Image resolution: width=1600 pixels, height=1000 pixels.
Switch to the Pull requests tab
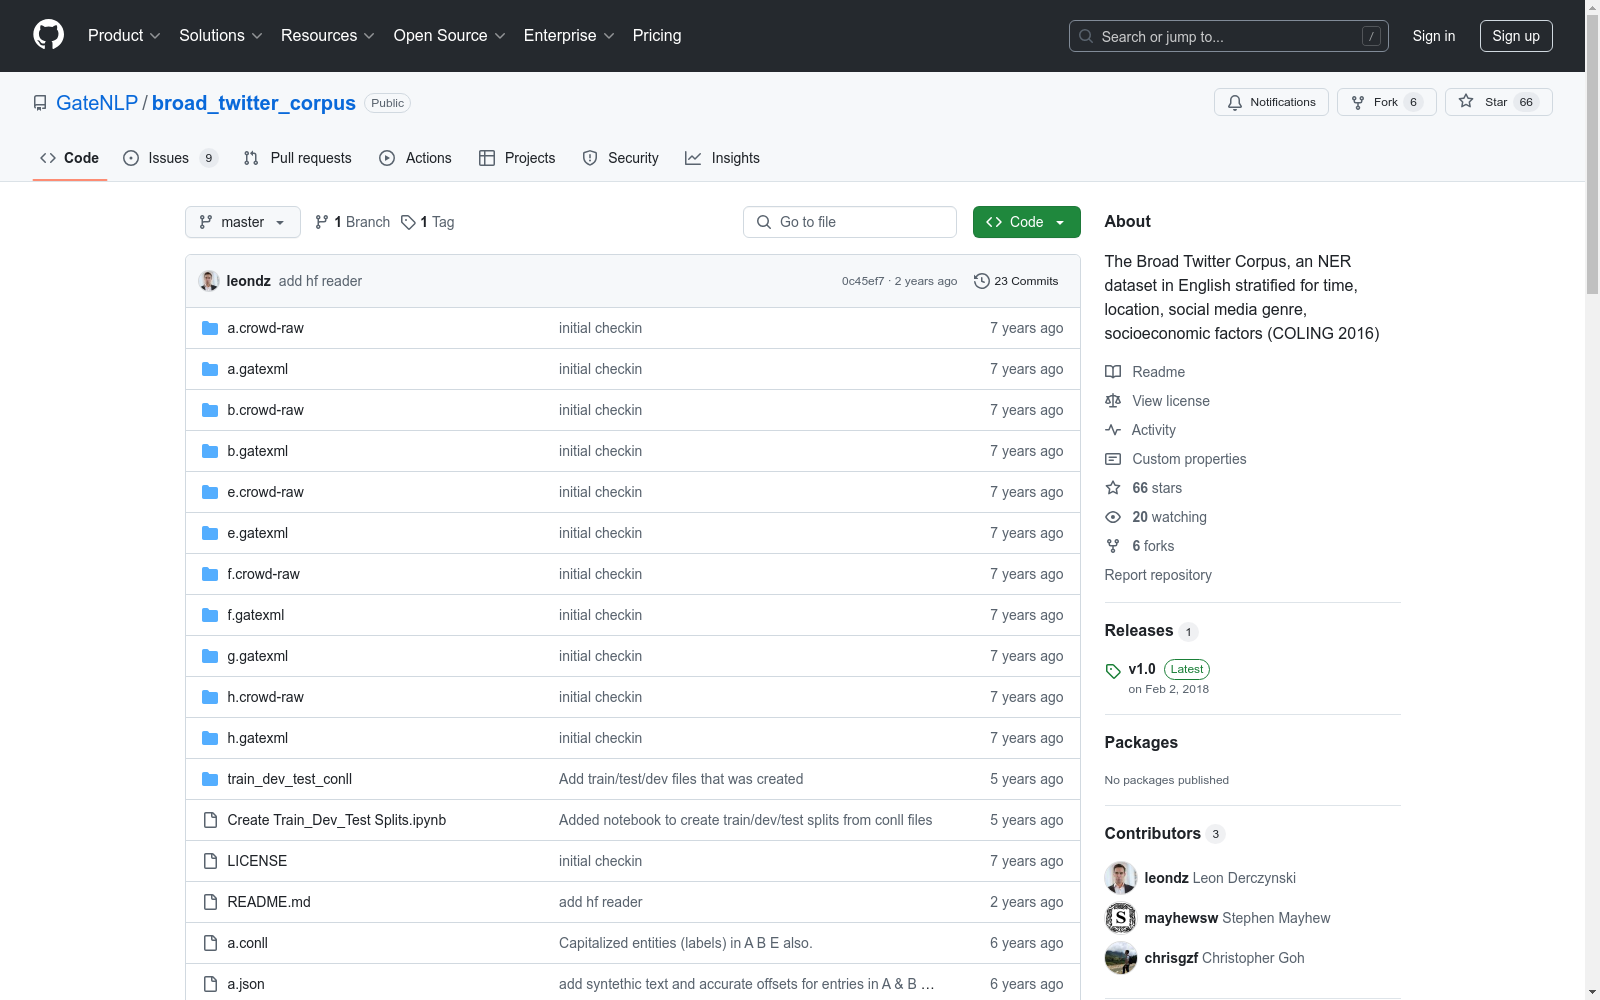(x=298, y=158)
